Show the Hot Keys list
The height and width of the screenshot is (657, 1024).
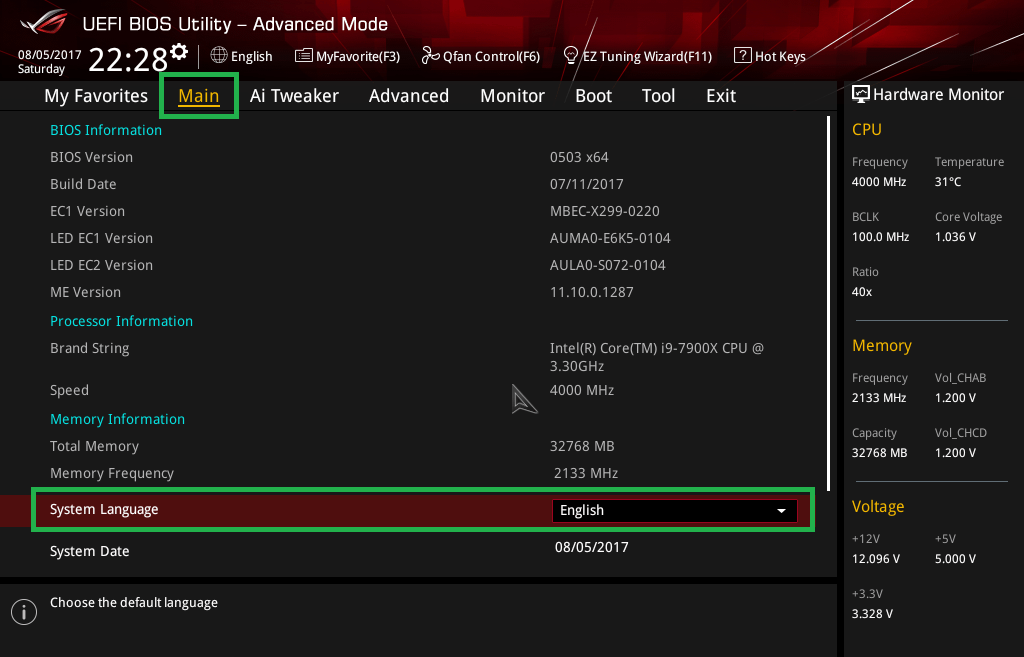pos(770,56)
